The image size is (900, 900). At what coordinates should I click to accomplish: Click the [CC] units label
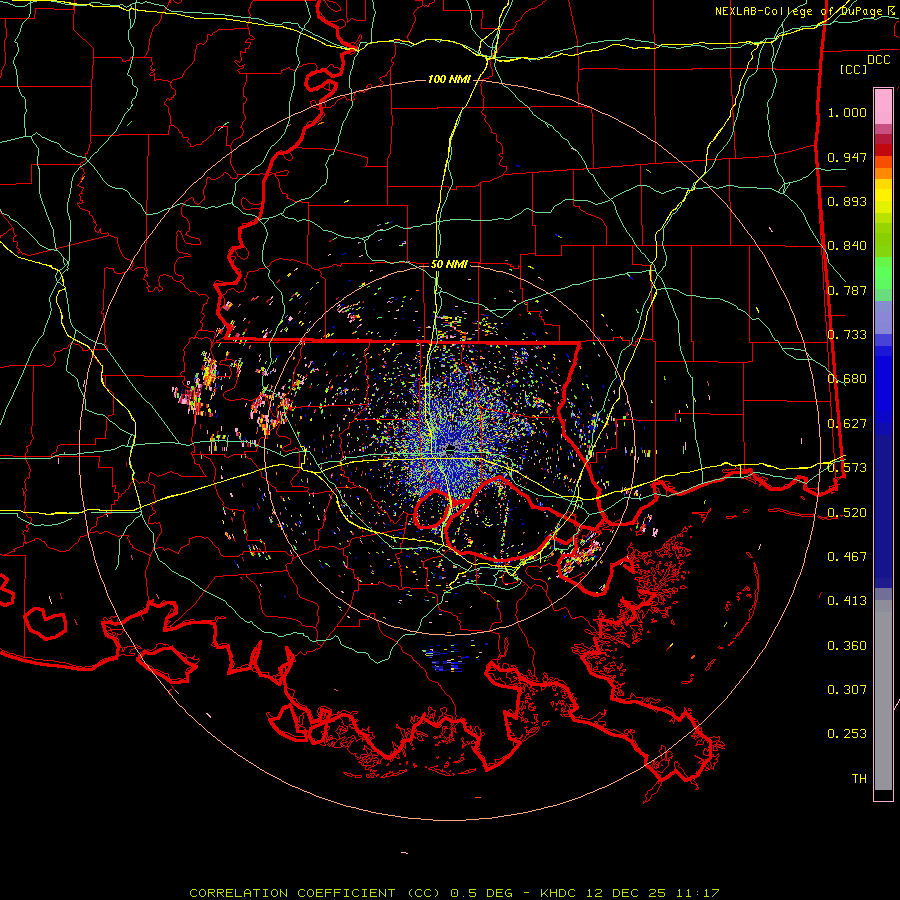click(x=853, y=69)
